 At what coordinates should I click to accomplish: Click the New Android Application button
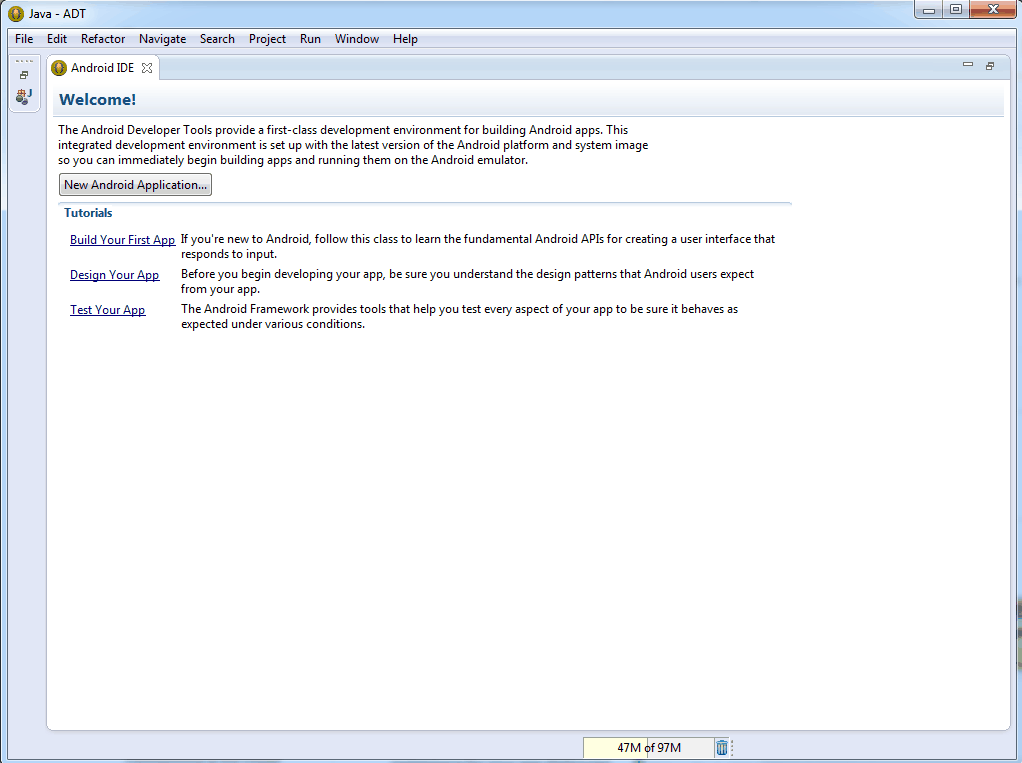pos(135,185)
